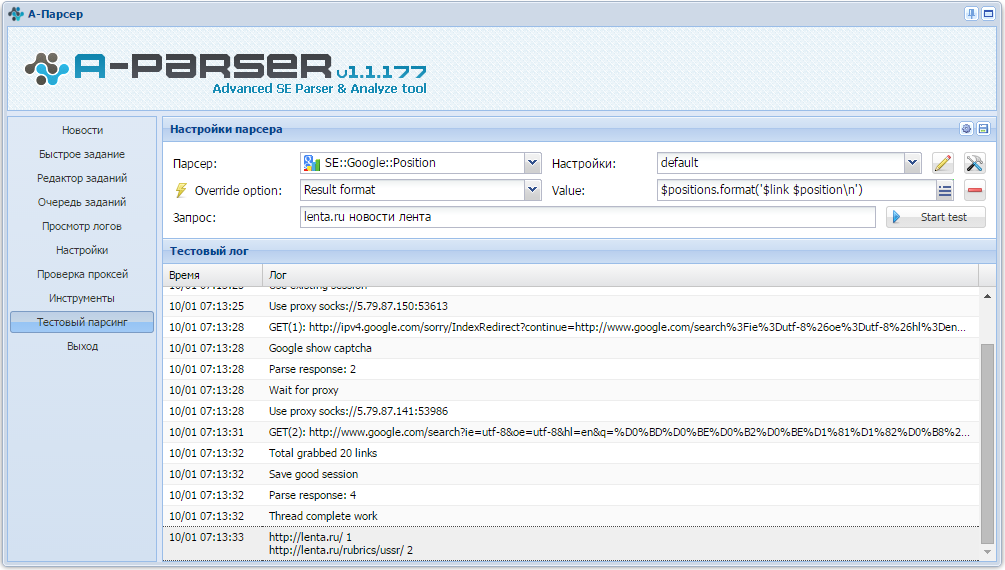Click result line 'http://lenta.ru/ 1'
Image resolution: width=1005 pixels, height=570 pixels.
click(310, 537)
